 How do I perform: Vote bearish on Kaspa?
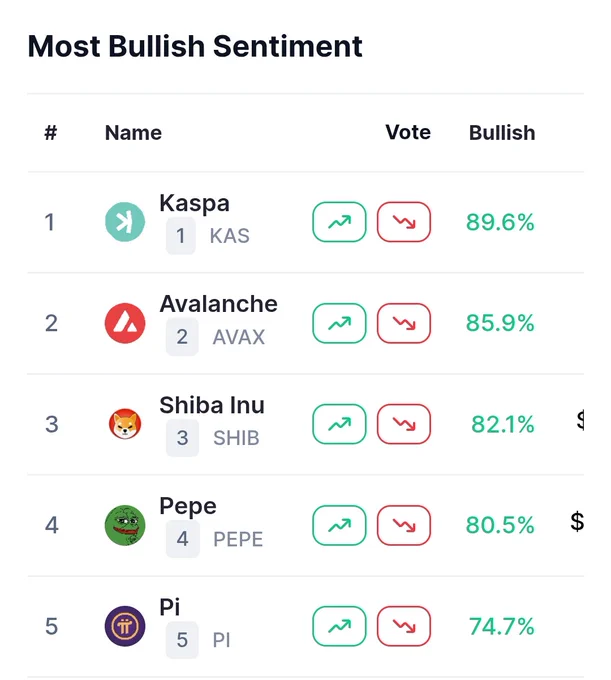coord(404,222)
